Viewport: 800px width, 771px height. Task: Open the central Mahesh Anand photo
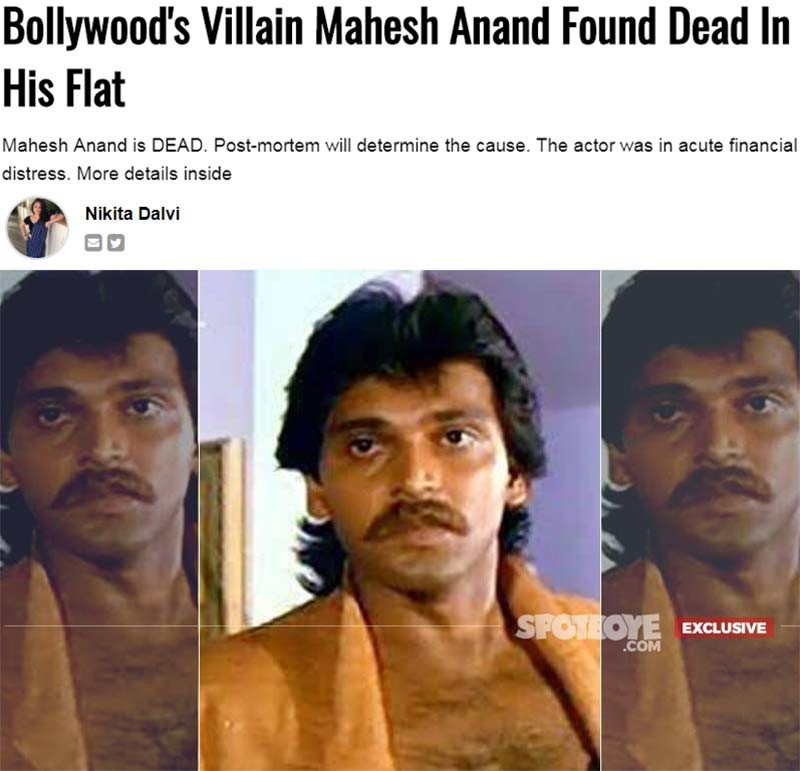point(399,520)
